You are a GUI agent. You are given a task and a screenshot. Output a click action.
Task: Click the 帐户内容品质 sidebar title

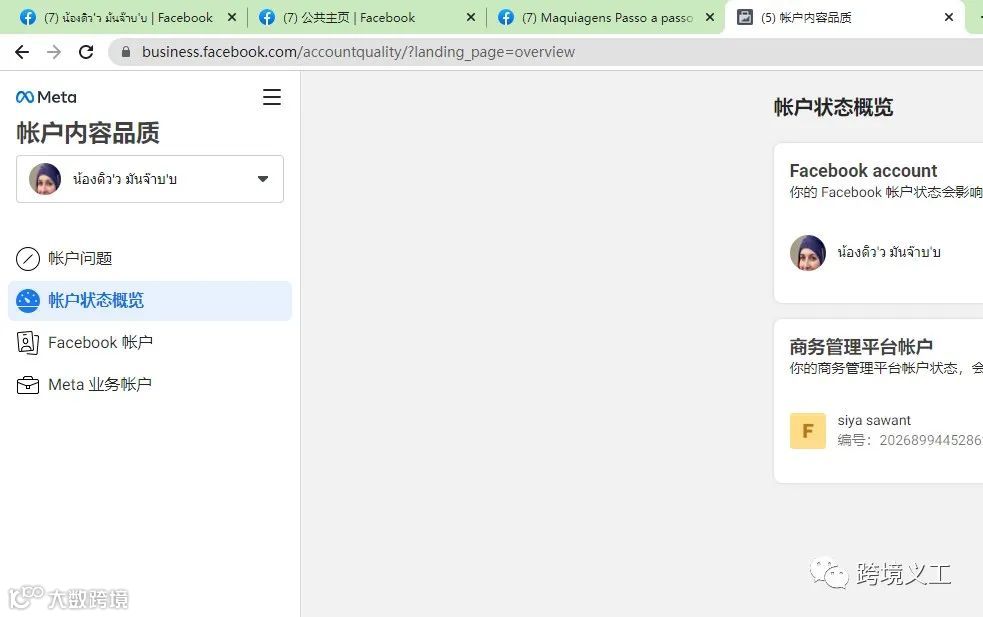(88, 133)
